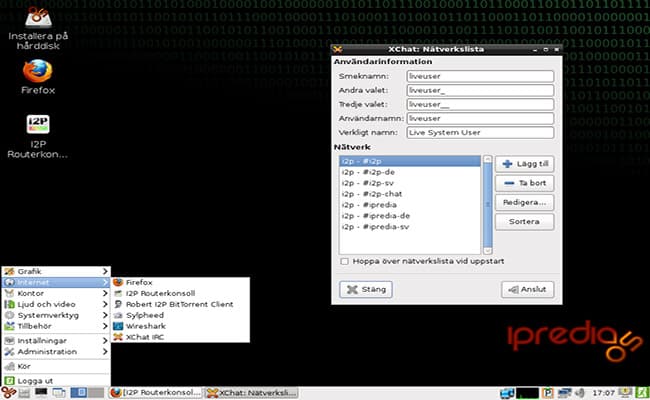Expand the Inställningar submenu arrow
Screen dimensions: 650x400
[x=105, y=341]
